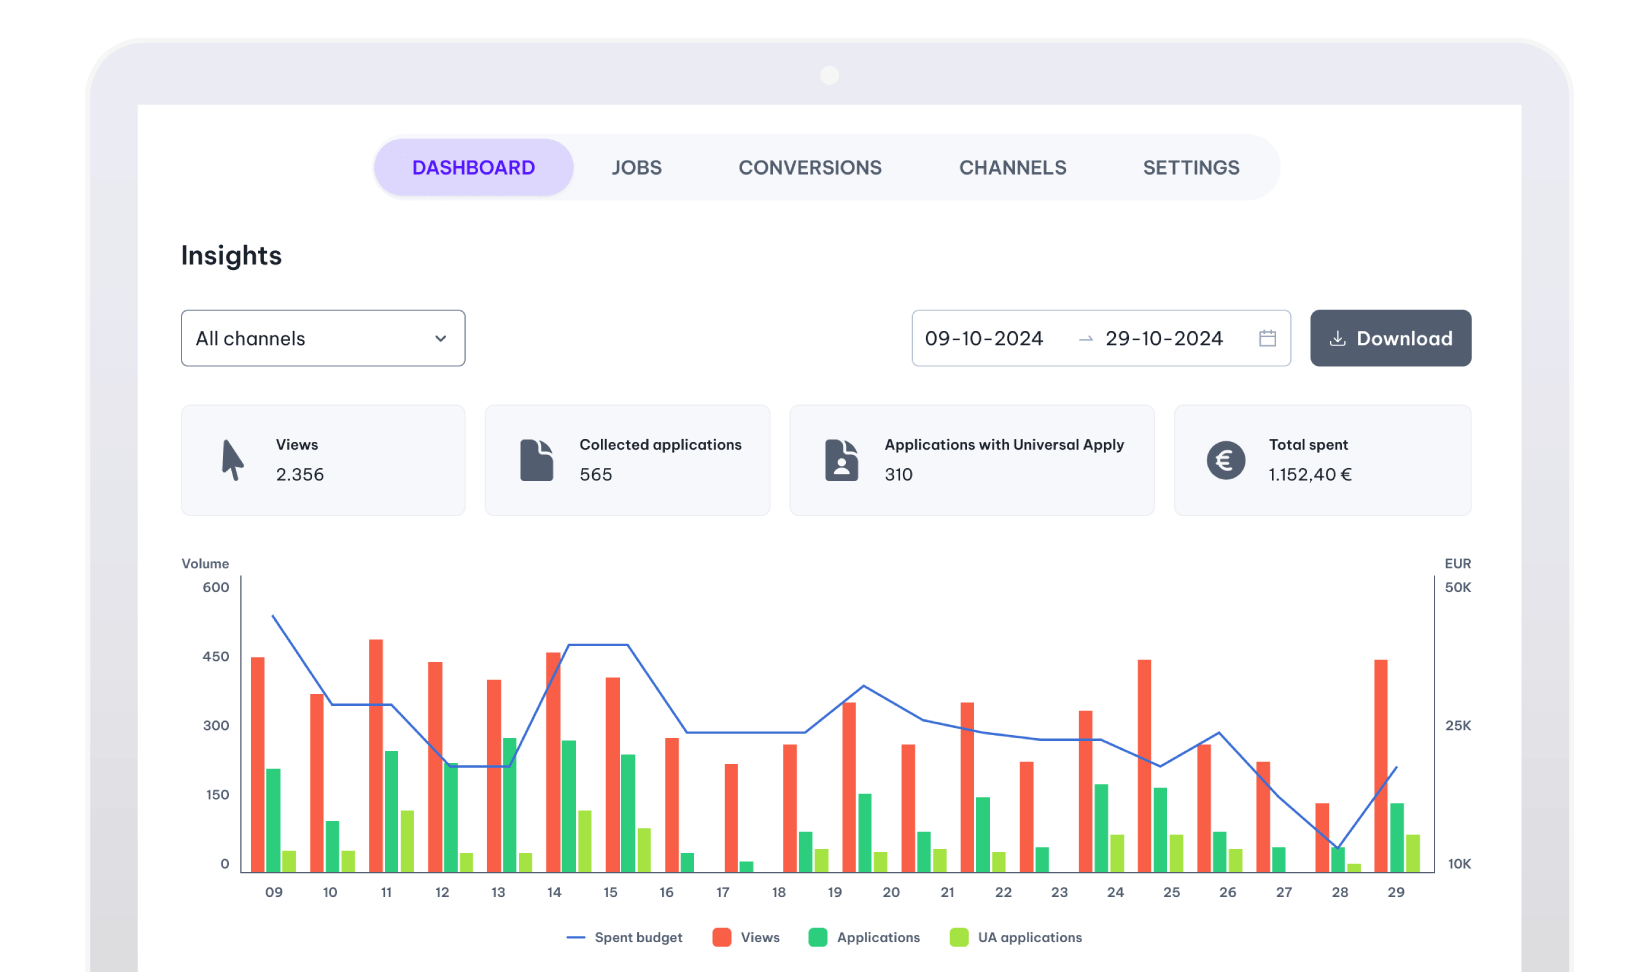Image resolution: width=1652 pixels, height=972 pixels.
Task: Select the Universal Apply value 310
Action: tap(899, 474)
